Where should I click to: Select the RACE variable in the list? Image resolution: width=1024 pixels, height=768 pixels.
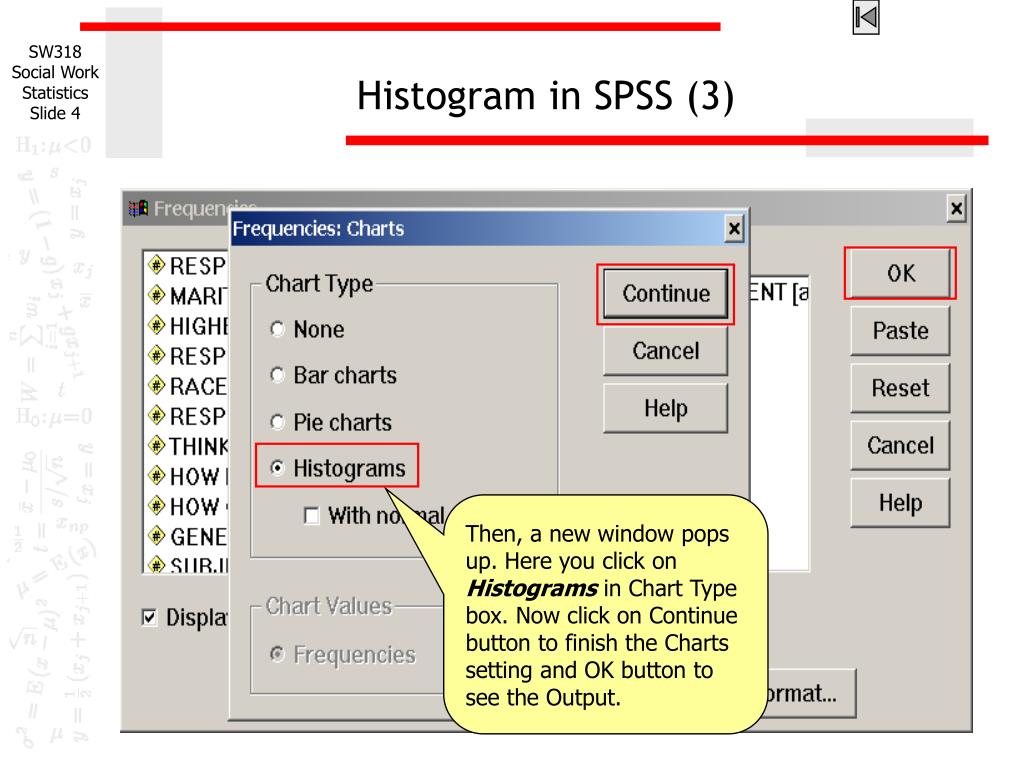point(198,386)
